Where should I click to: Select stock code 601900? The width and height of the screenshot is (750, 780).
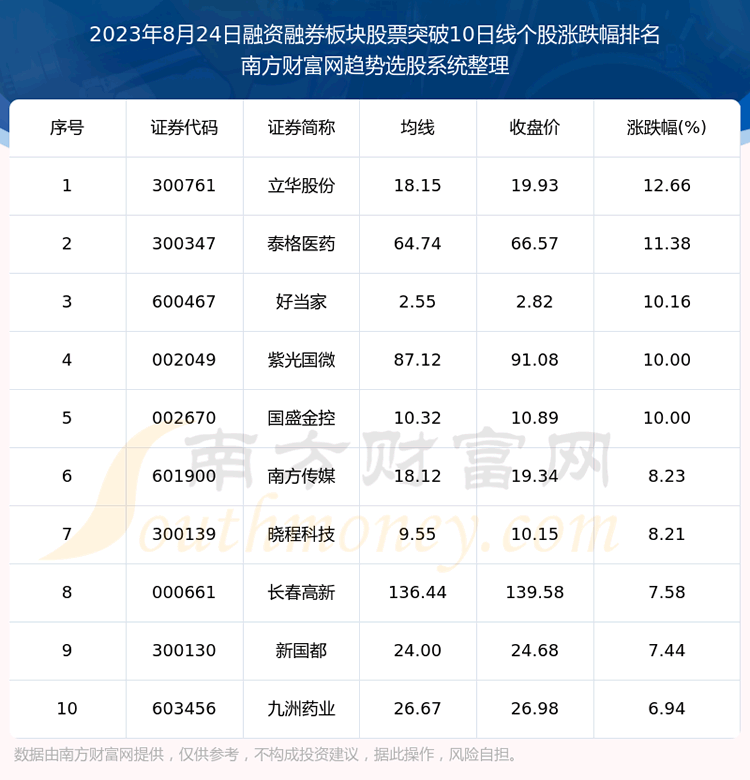pos(184,476)
